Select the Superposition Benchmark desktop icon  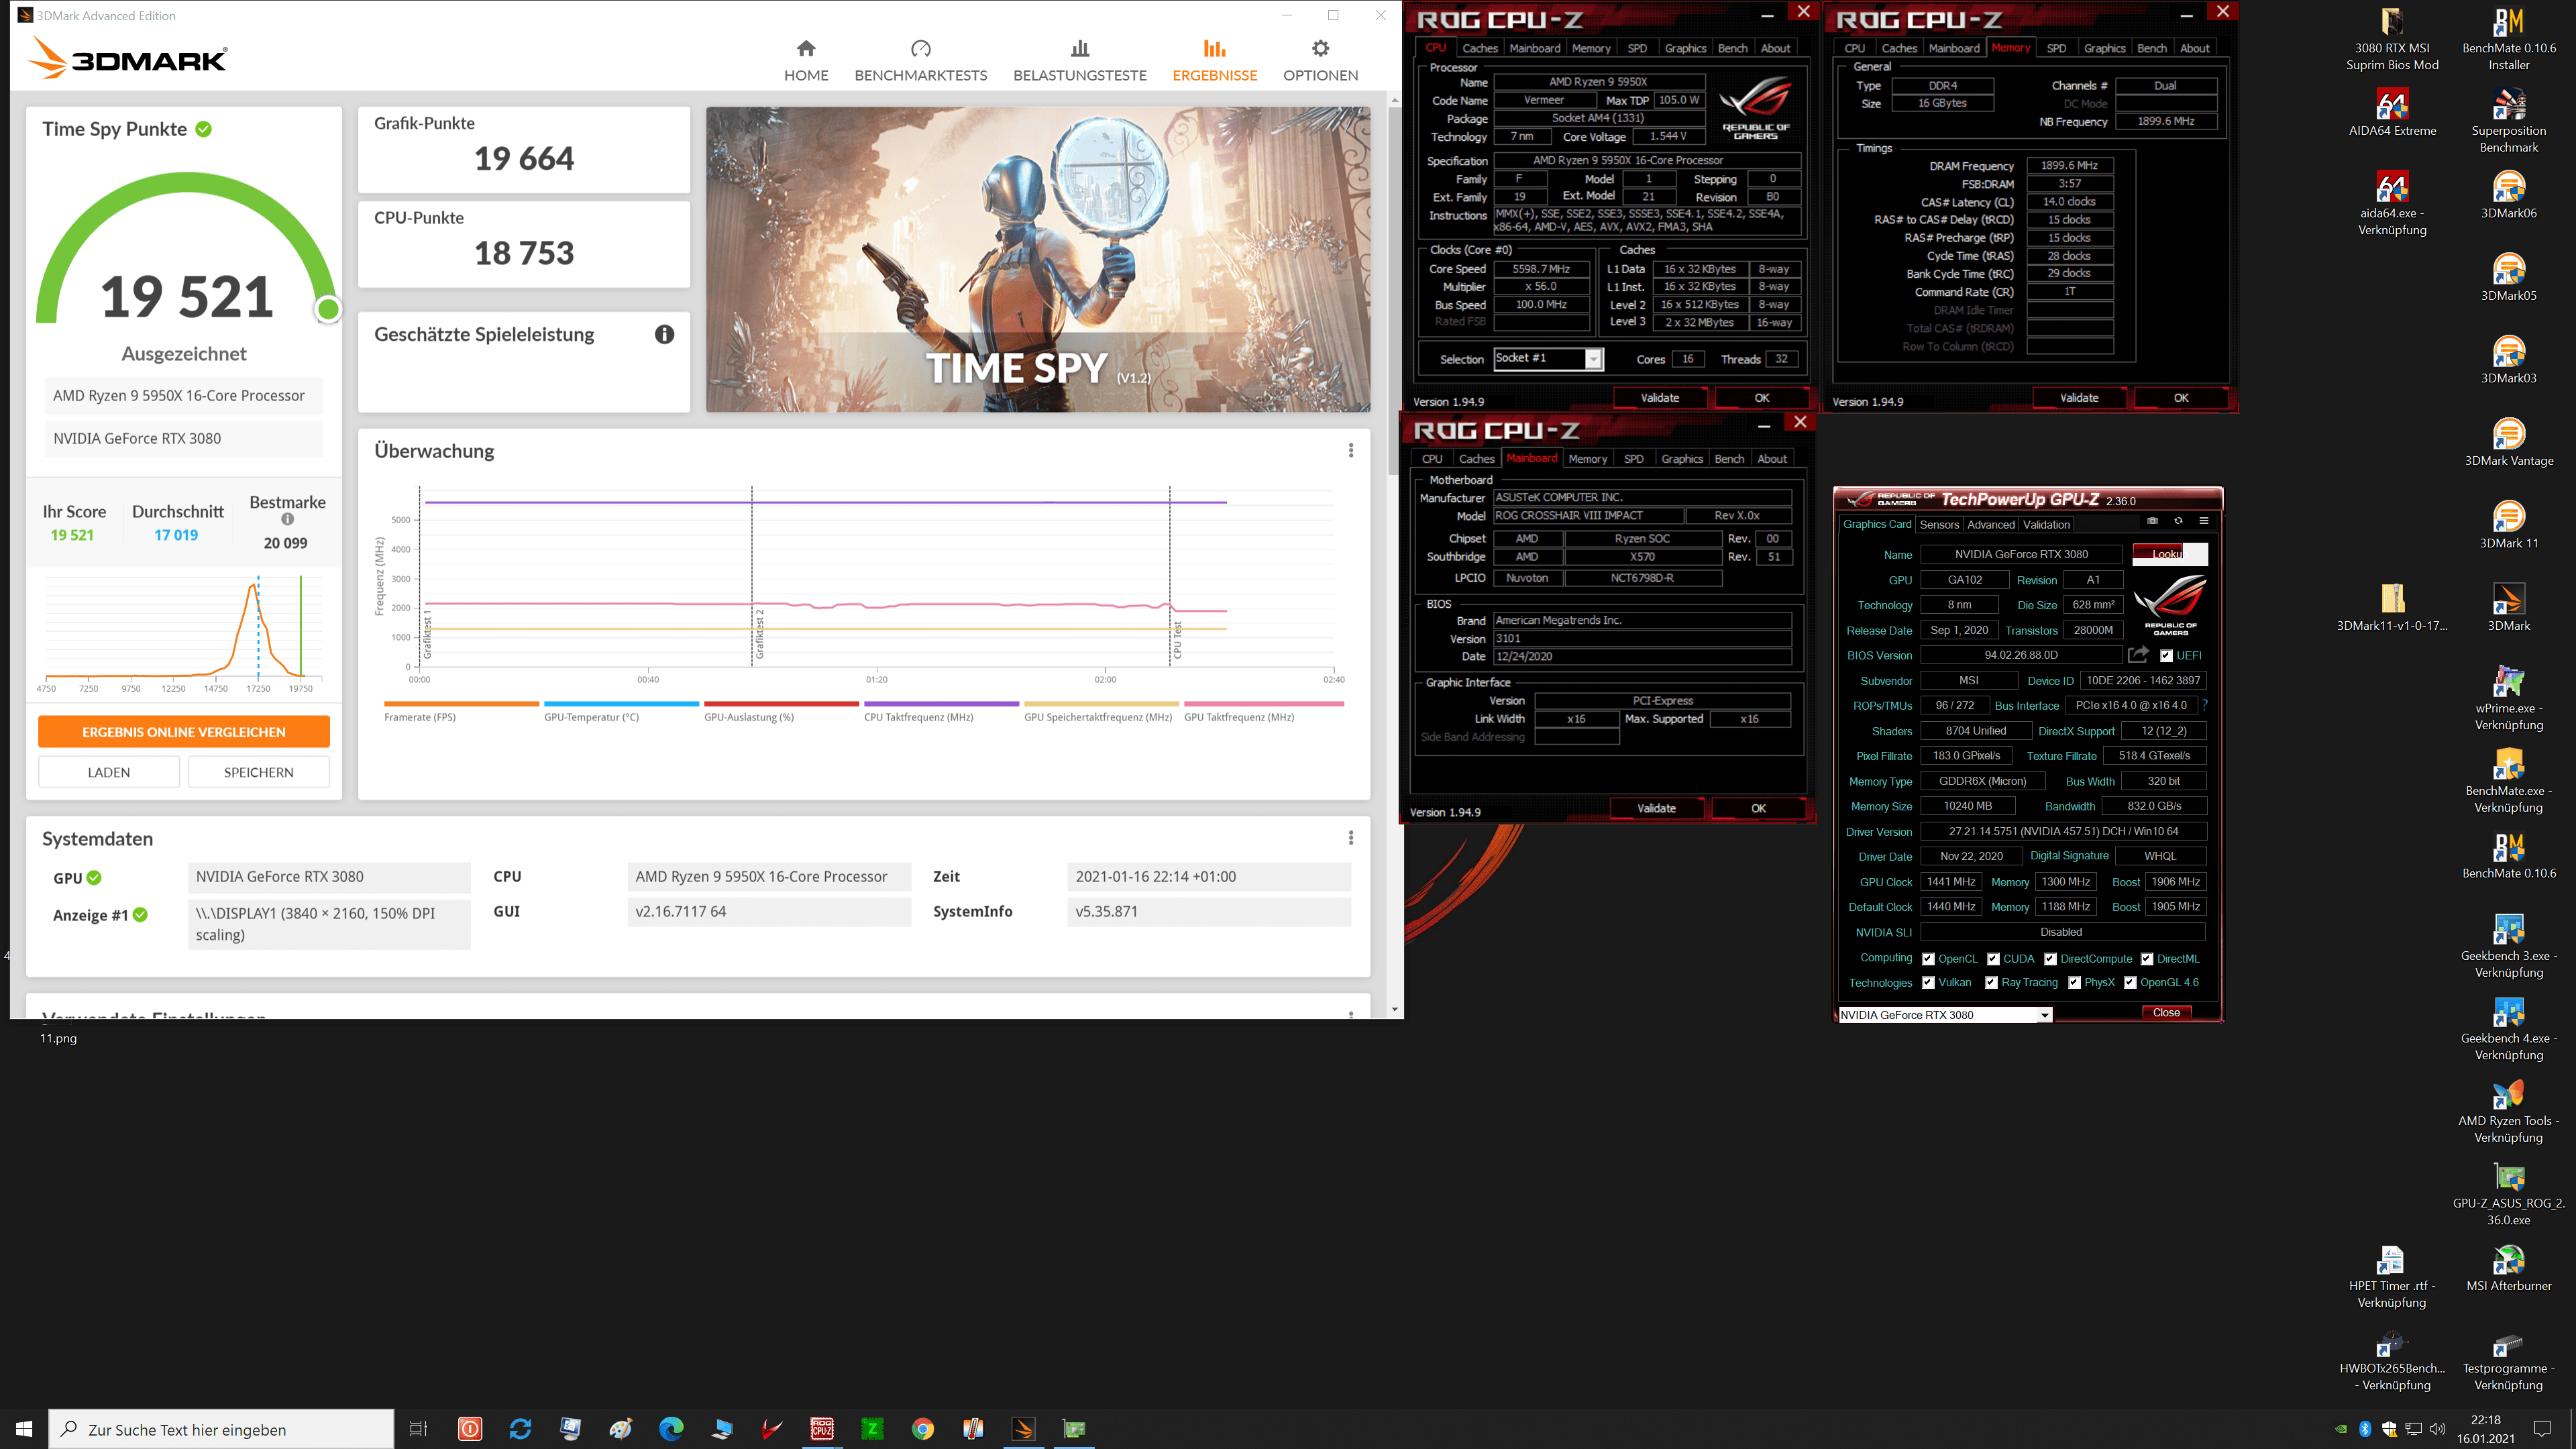pos(2508,120)
